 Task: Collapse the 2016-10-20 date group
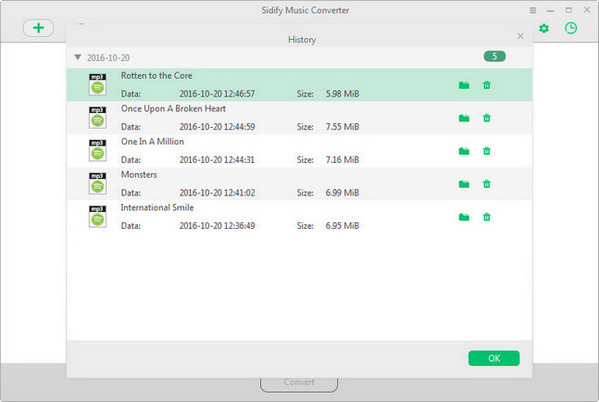(x=78, y=57)
